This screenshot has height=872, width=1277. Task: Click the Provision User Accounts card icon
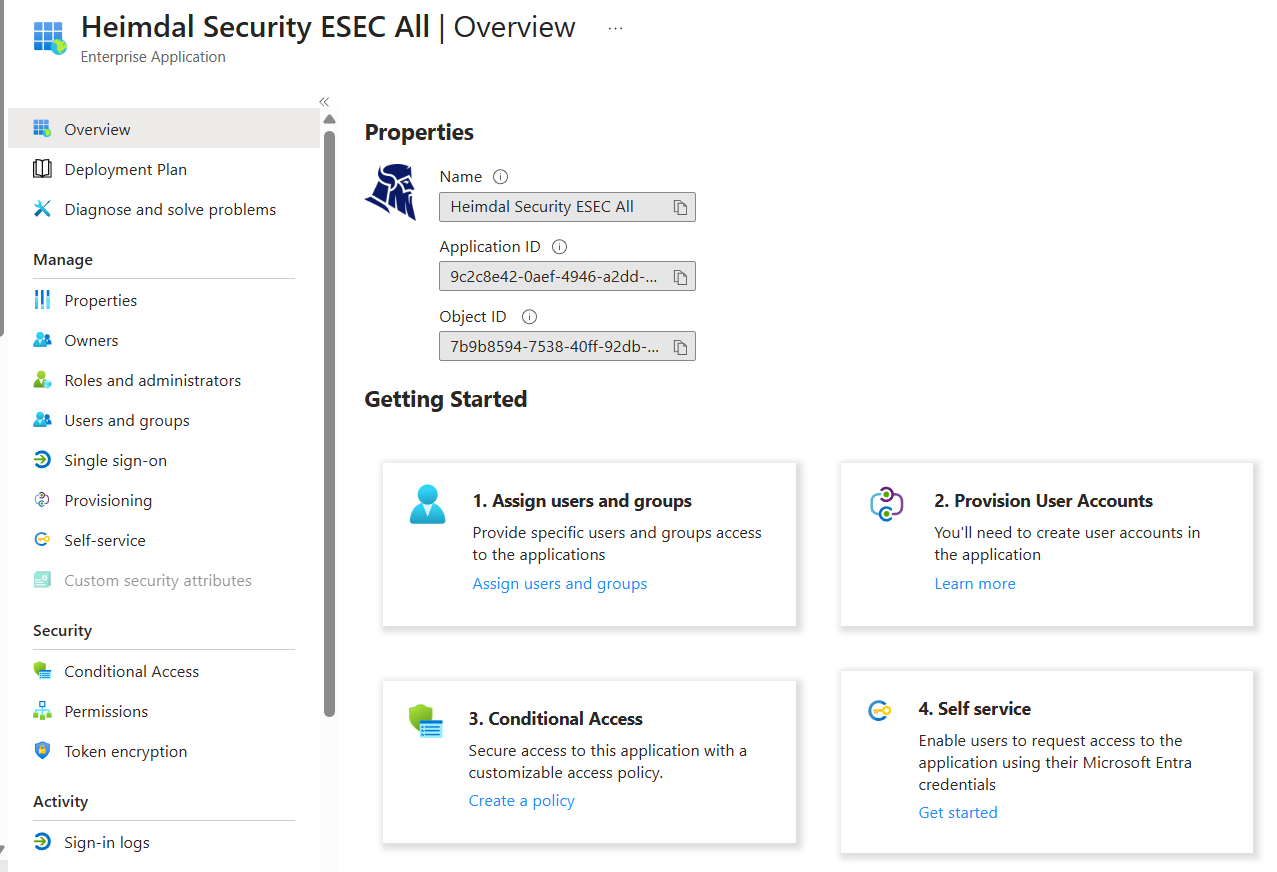(x=887, y=504)
